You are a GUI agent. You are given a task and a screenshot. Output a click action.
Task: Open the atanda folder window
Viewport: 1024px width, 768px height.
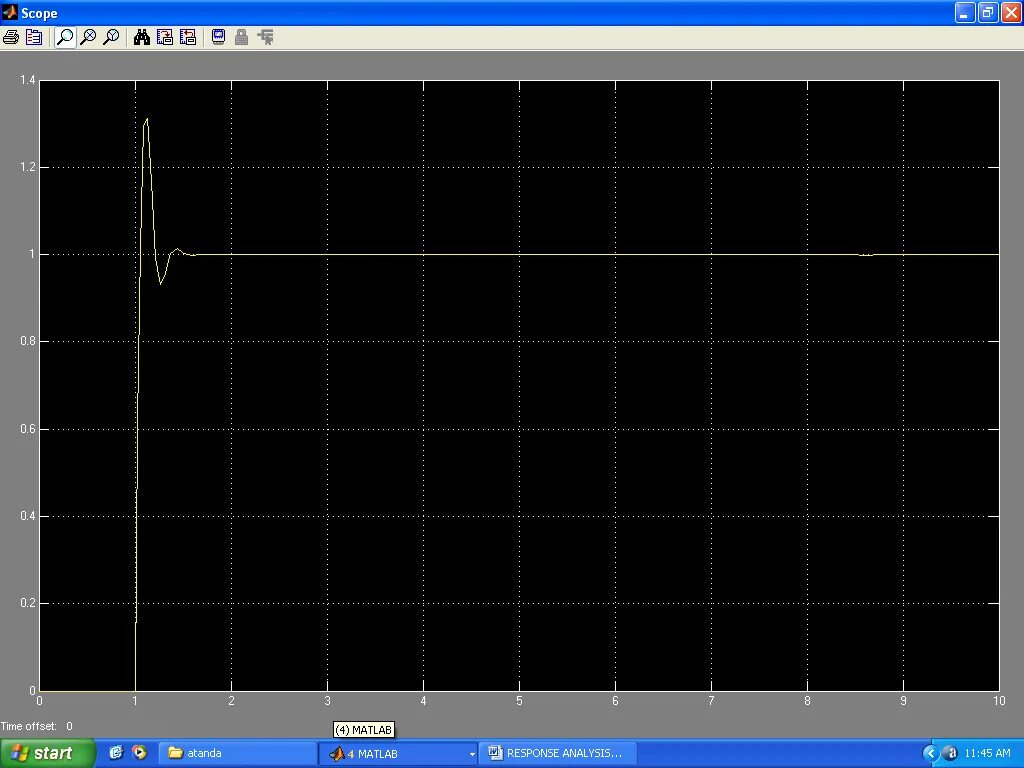pos(235,753)
